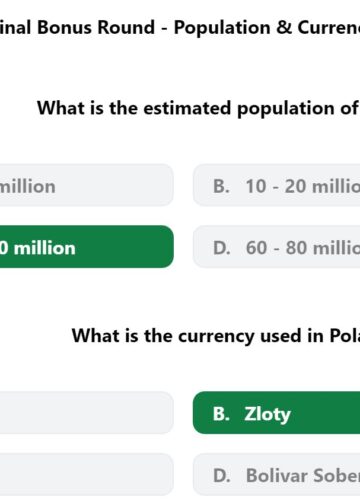The image size is (360, 504).
Task: Click the white letter B. before Zloty
Action: click(221, 414)
